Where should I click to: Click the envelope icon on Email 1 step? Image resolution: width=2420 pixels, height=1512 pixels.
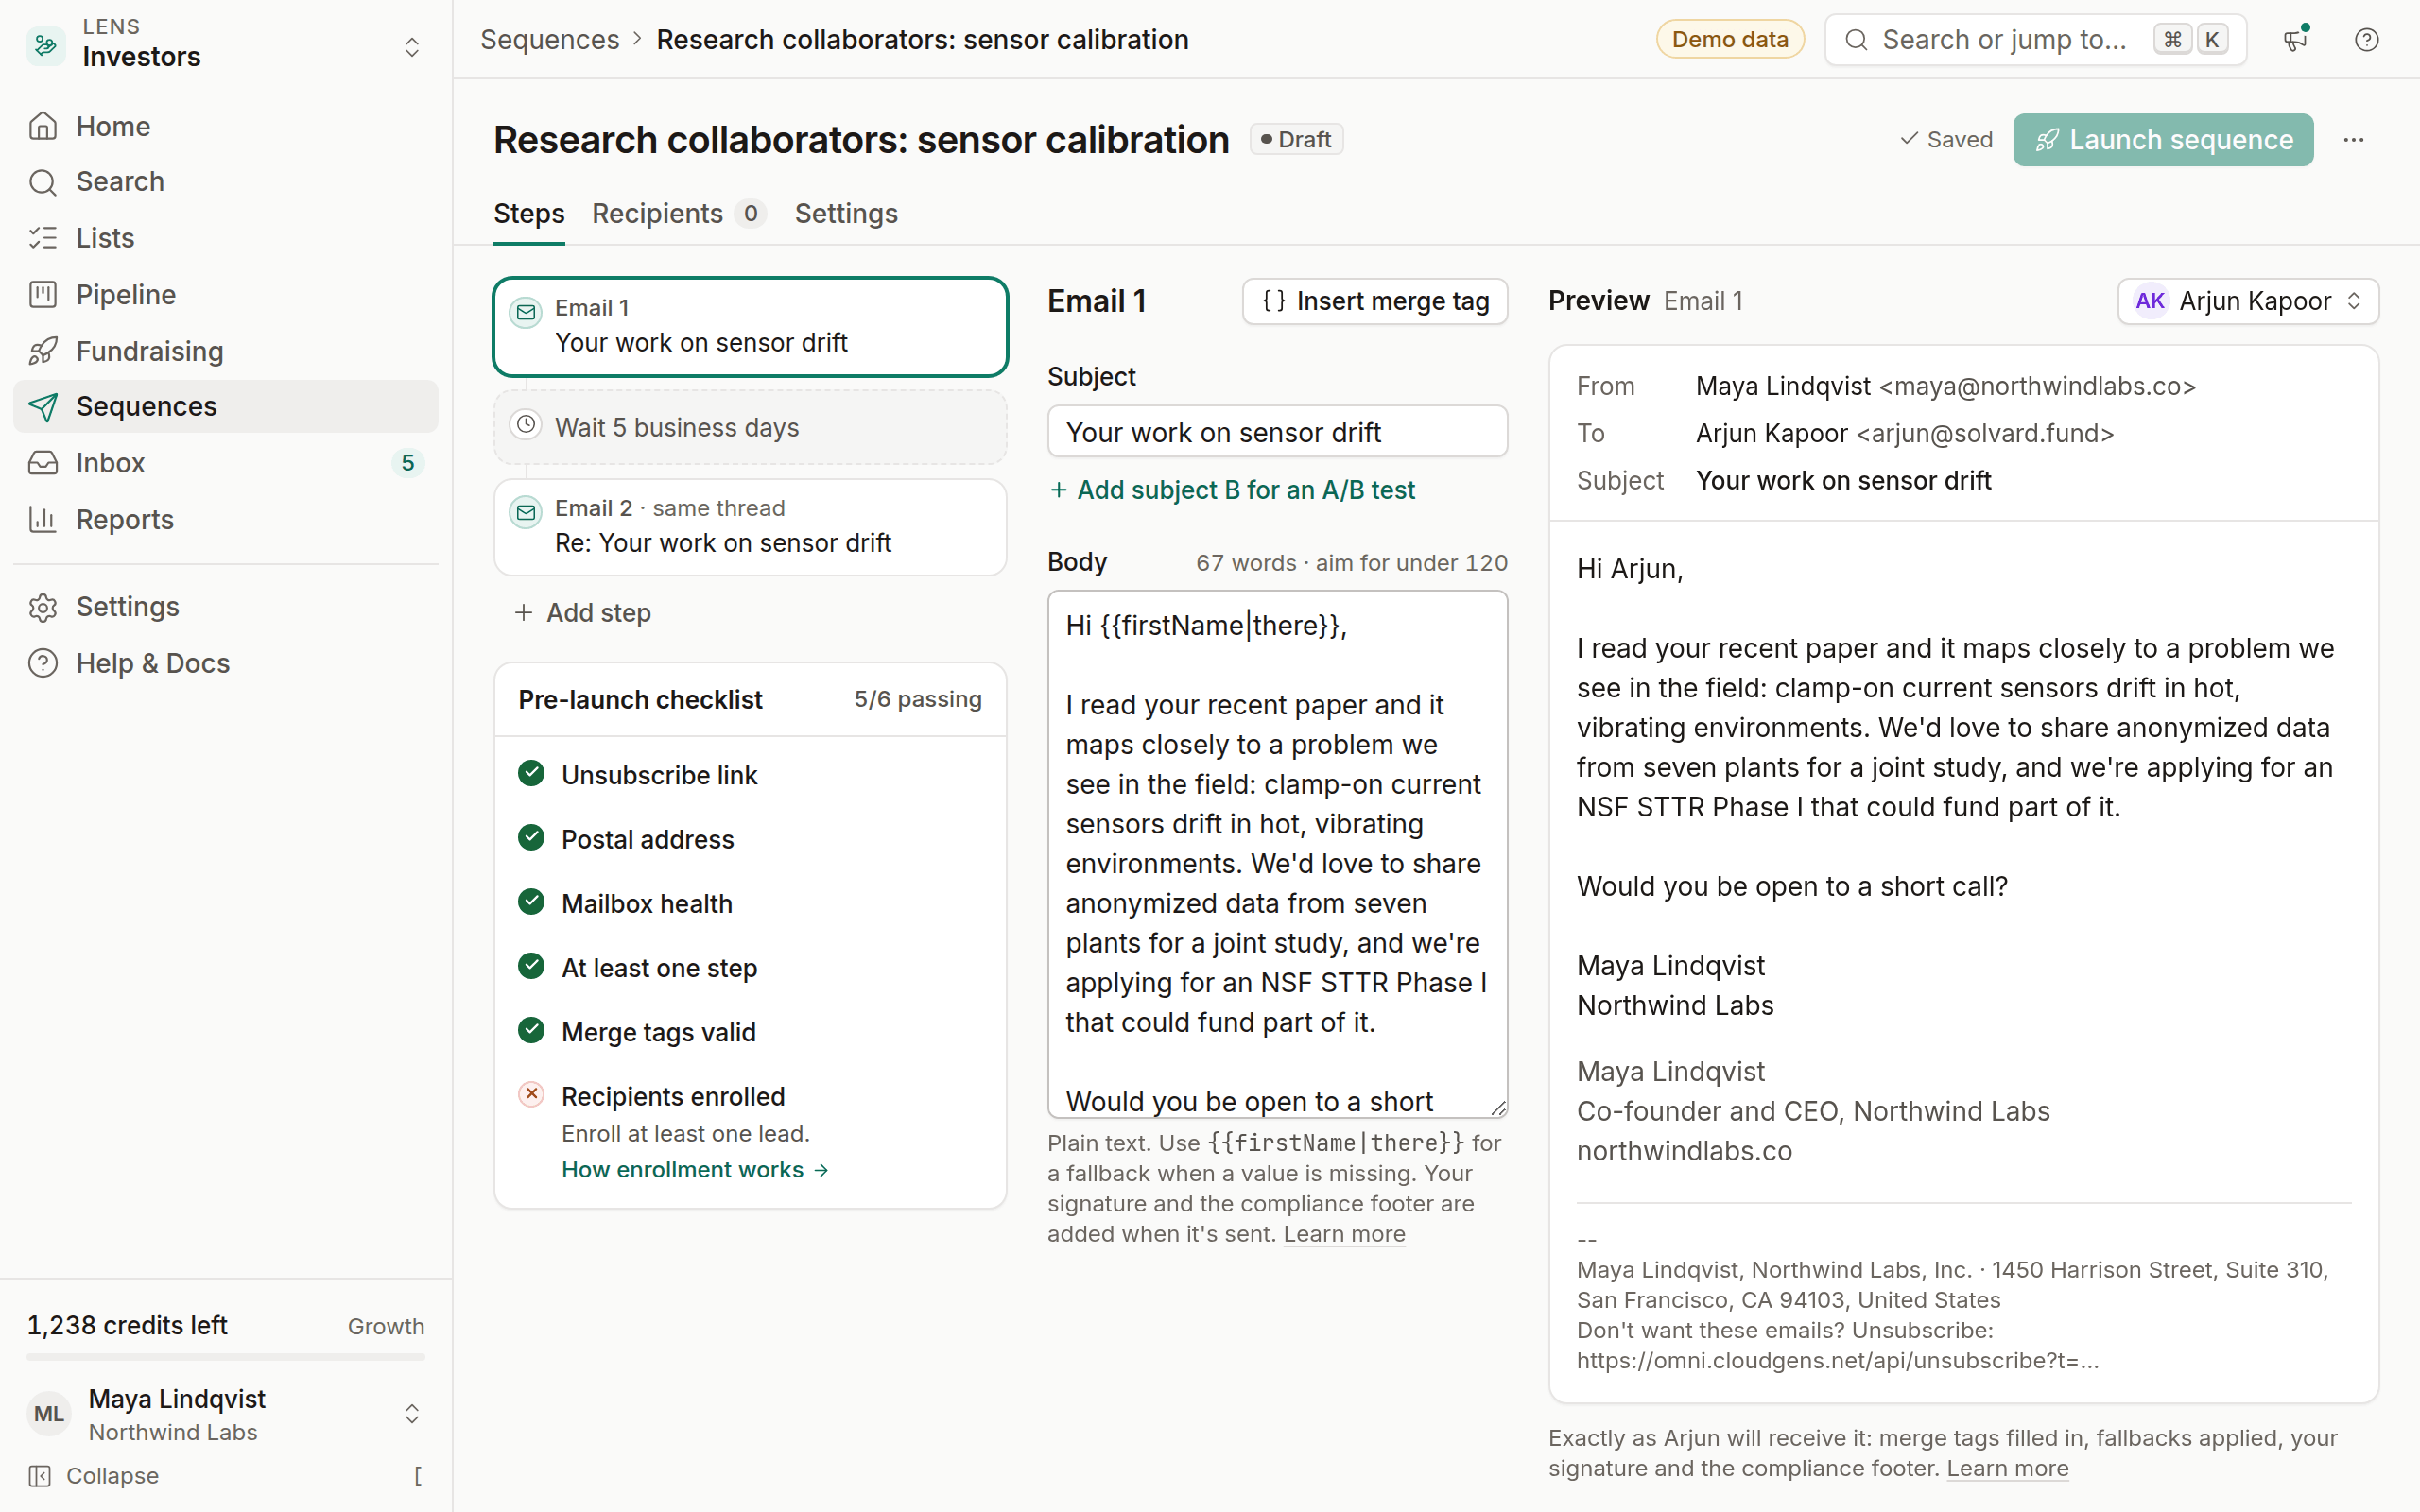point(526,313)
